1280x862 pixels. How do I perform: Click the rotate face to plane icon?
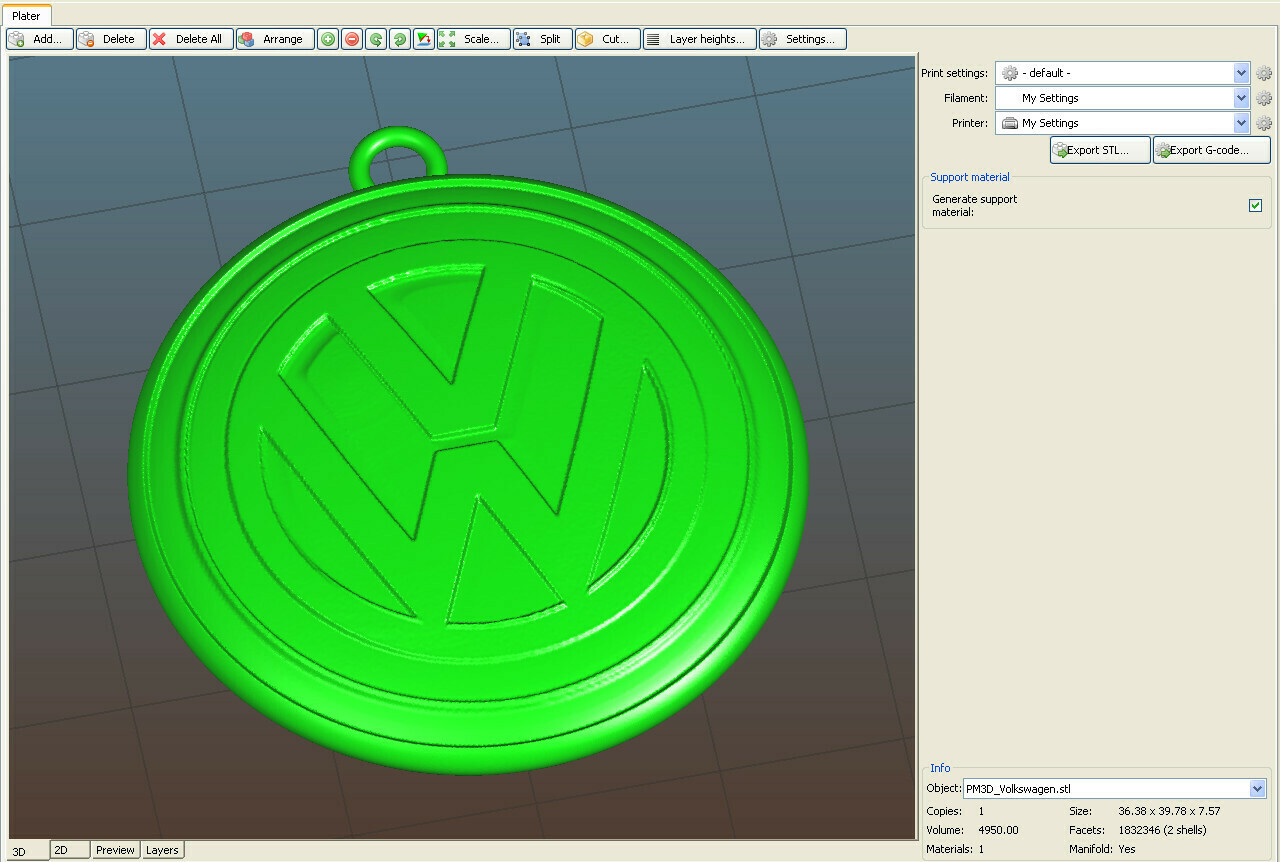(x=424, y=39)
